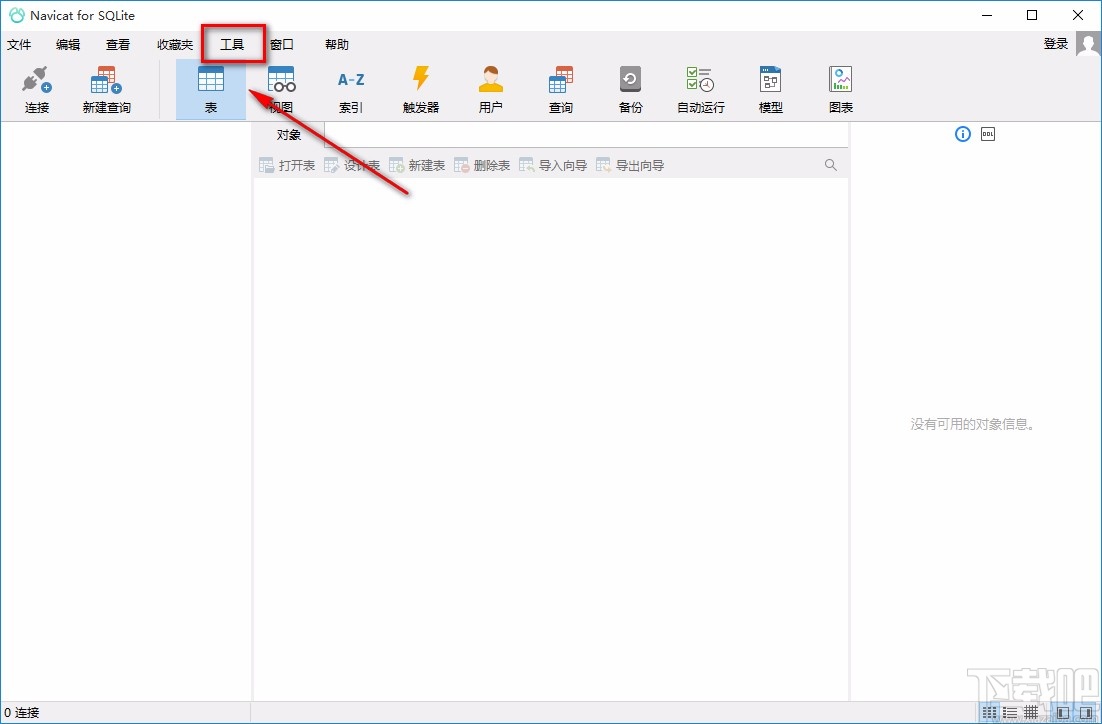
Task: Open the 编辑 (Edit) menu
Action: click(68, 44)
